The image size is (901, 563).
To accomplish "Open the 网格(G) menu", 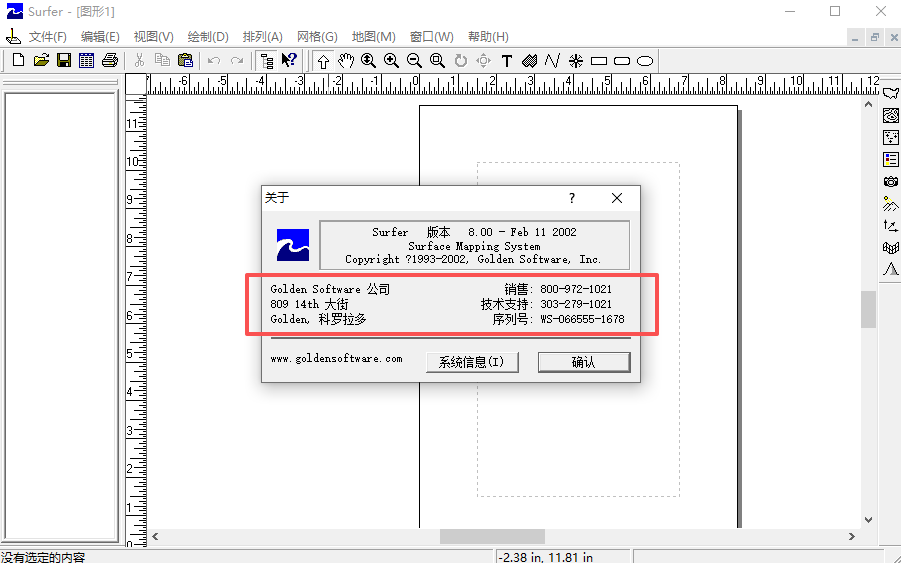I will [x=317, y=37].
